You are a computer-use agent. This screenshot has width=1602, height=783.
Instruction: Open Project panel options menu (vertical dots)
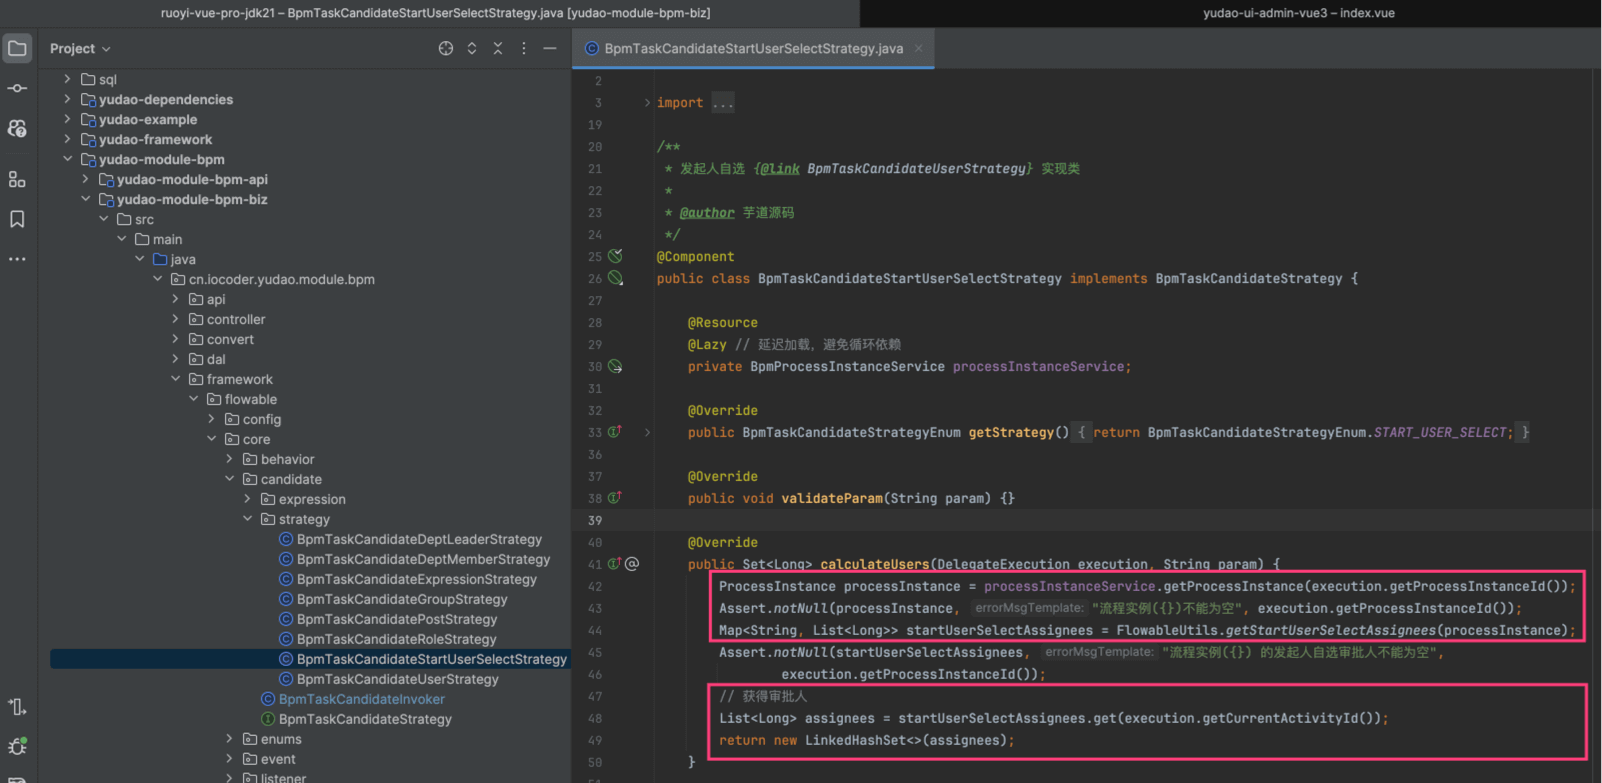point(524,48)
